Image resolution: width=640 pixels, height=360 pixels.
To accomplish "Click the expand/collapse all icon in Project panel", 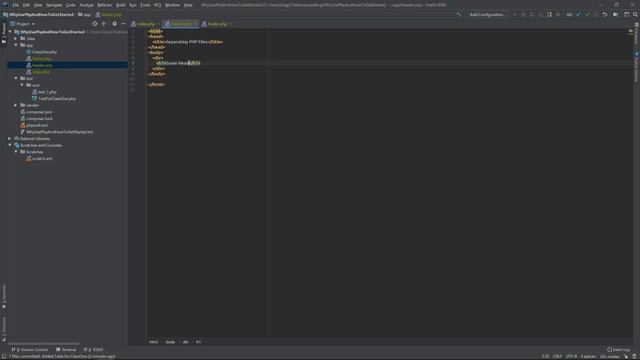I will pyautogui.click(x=104, y=24).
